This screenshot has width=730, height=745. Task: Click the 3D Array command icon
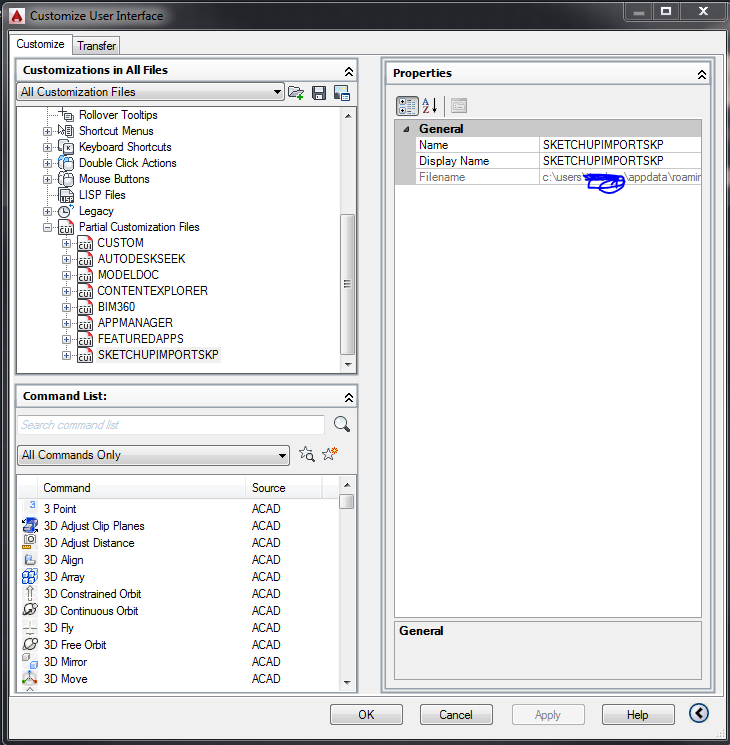point(30,576)
